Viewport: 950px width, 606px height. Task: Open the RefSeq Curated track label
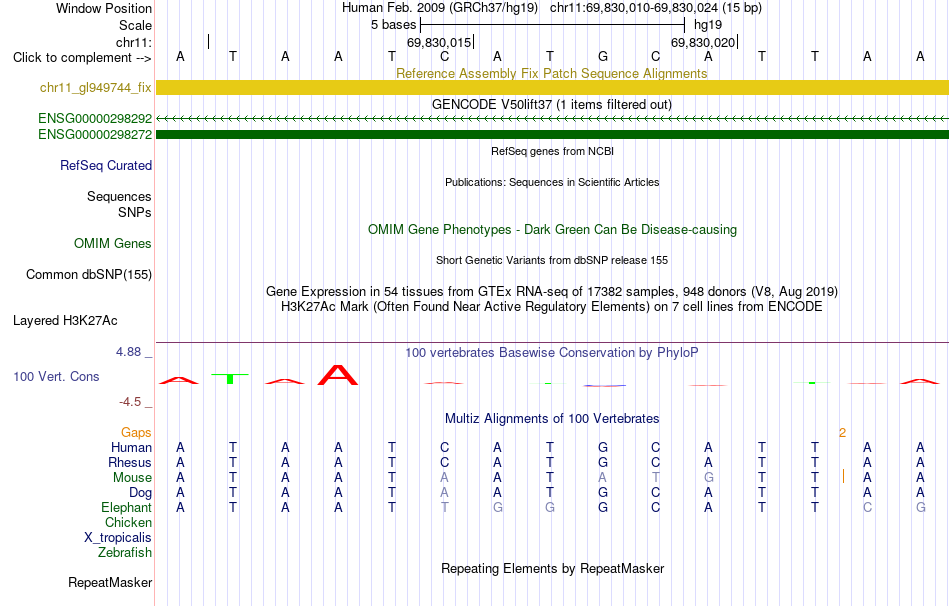point(106,165)
